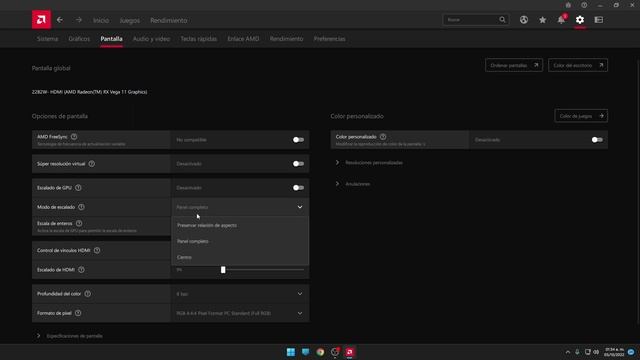640x360 pixels.
Task: Click the search magnifier icon
Action: [x=502, y=20]
